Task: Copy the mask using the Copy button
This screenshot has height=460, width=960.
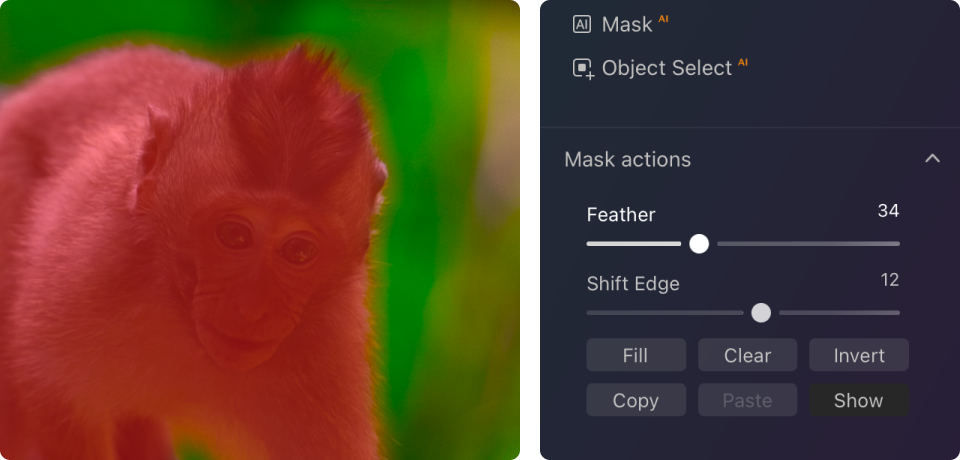Action: click(635, 400)
